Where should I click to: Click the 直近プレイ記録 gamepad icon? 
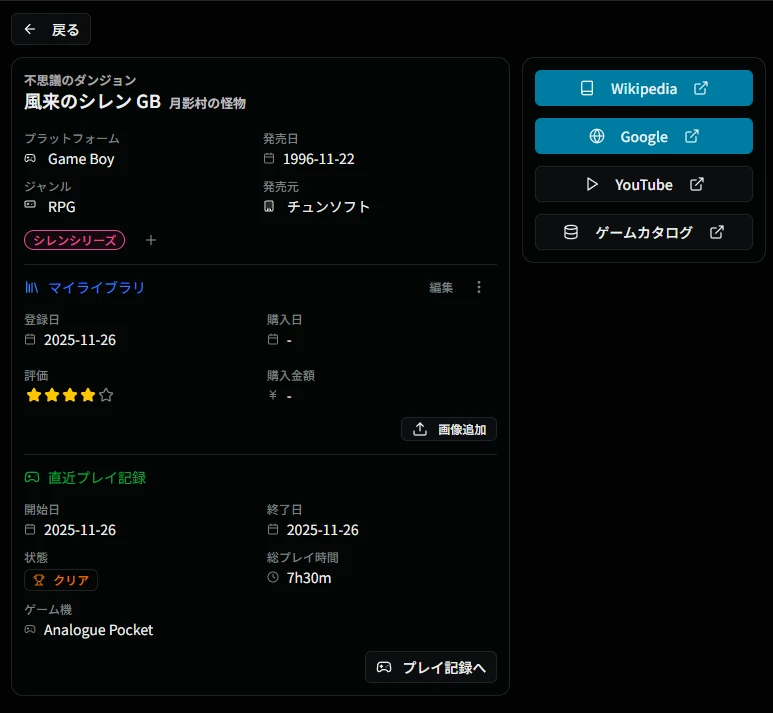point(32,477)
